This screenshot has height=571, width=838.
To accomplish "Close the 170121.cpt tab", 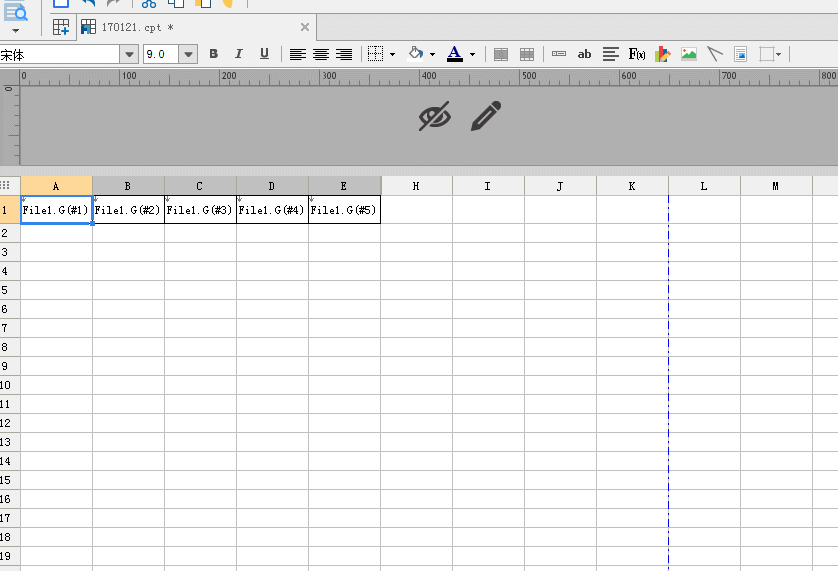I will click(x=305, y=27).
